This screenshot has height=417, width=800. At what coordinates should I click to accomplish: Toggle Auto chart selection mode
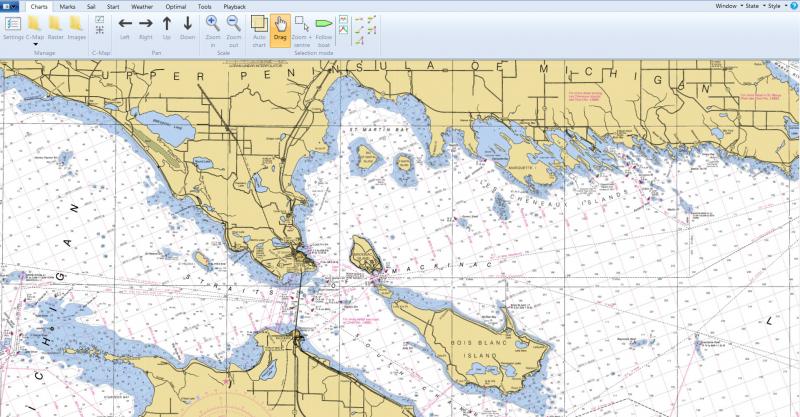pos(259,27)
